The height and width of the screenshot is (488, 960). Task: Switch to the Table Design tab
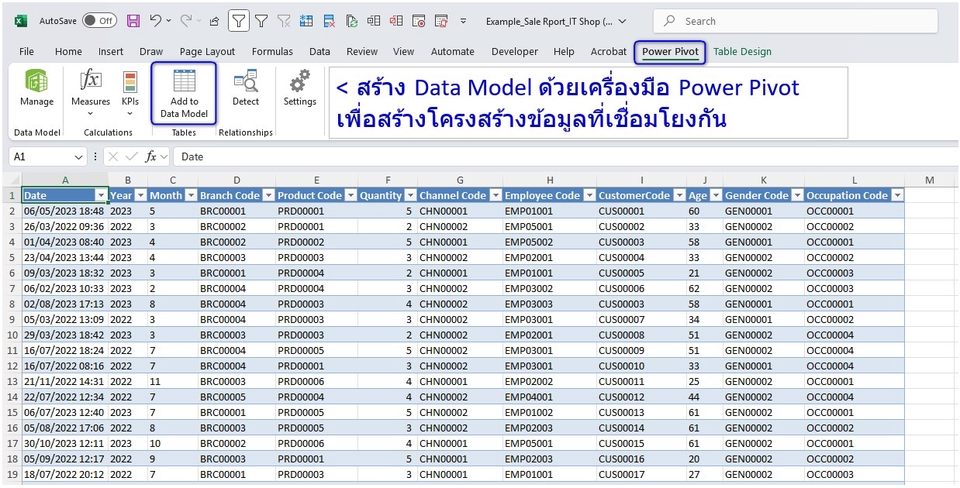coord(742,52)
